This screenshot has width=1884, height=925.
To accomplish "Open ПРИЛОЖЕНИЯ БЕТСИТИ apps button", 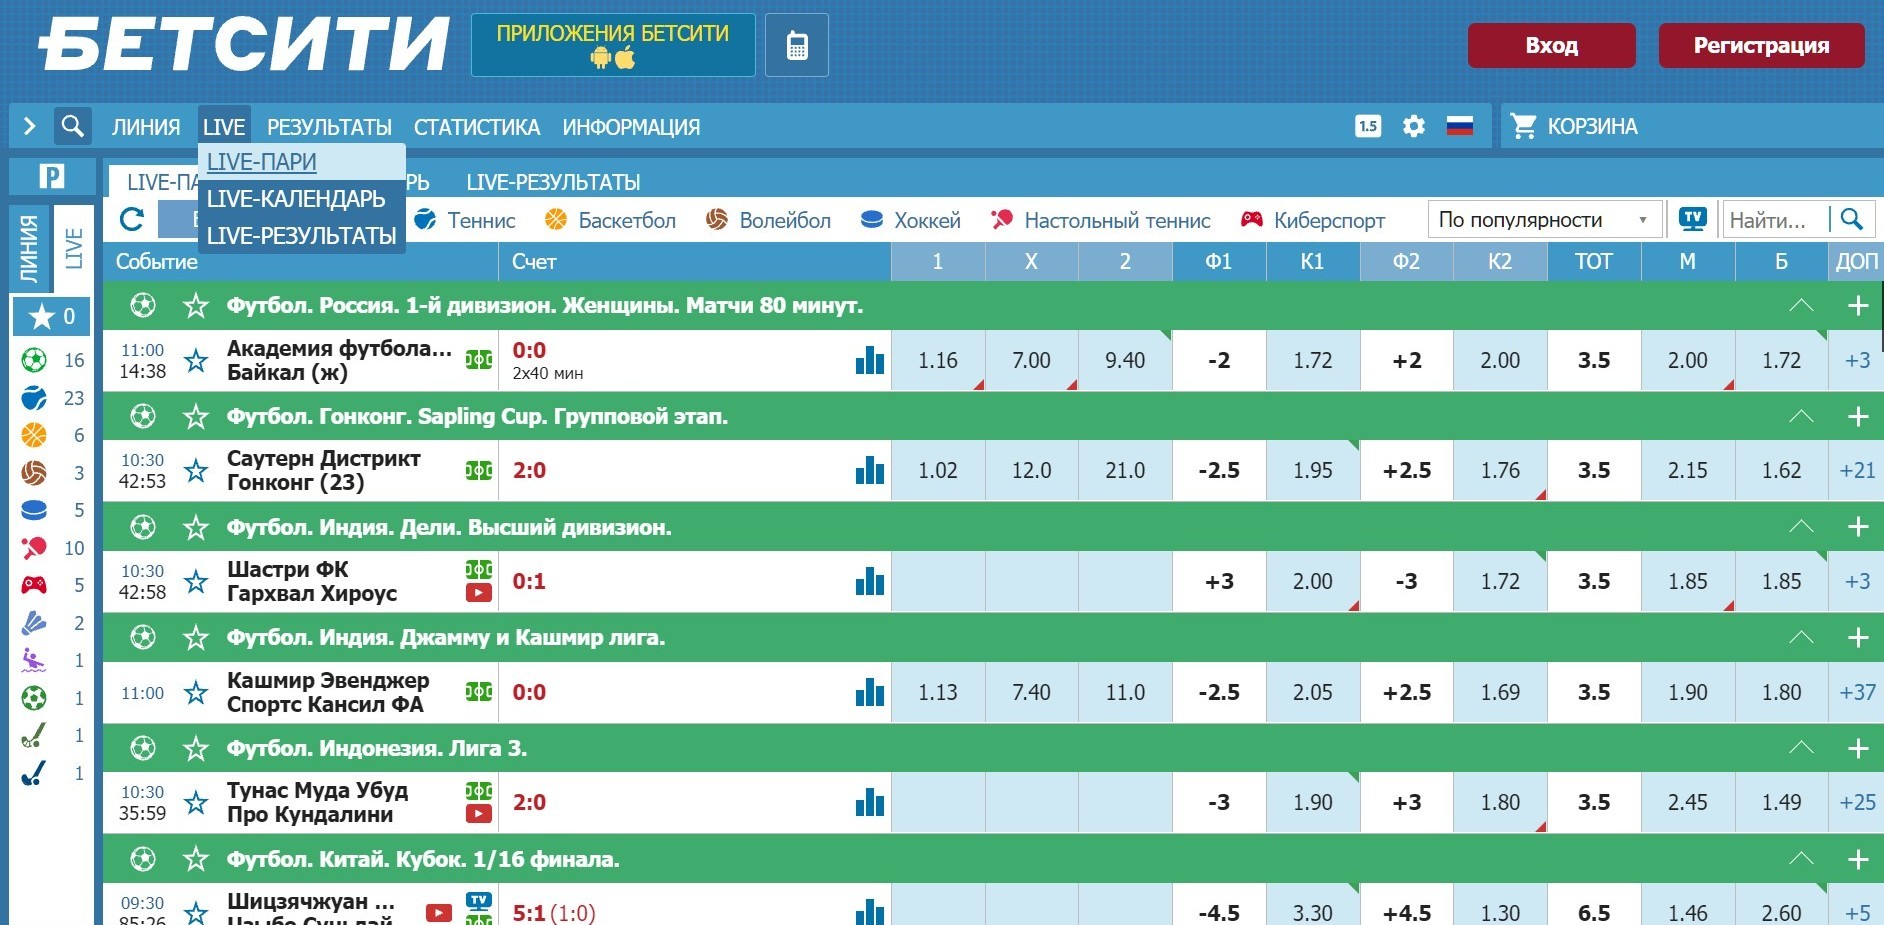I will tap(613, 45).
